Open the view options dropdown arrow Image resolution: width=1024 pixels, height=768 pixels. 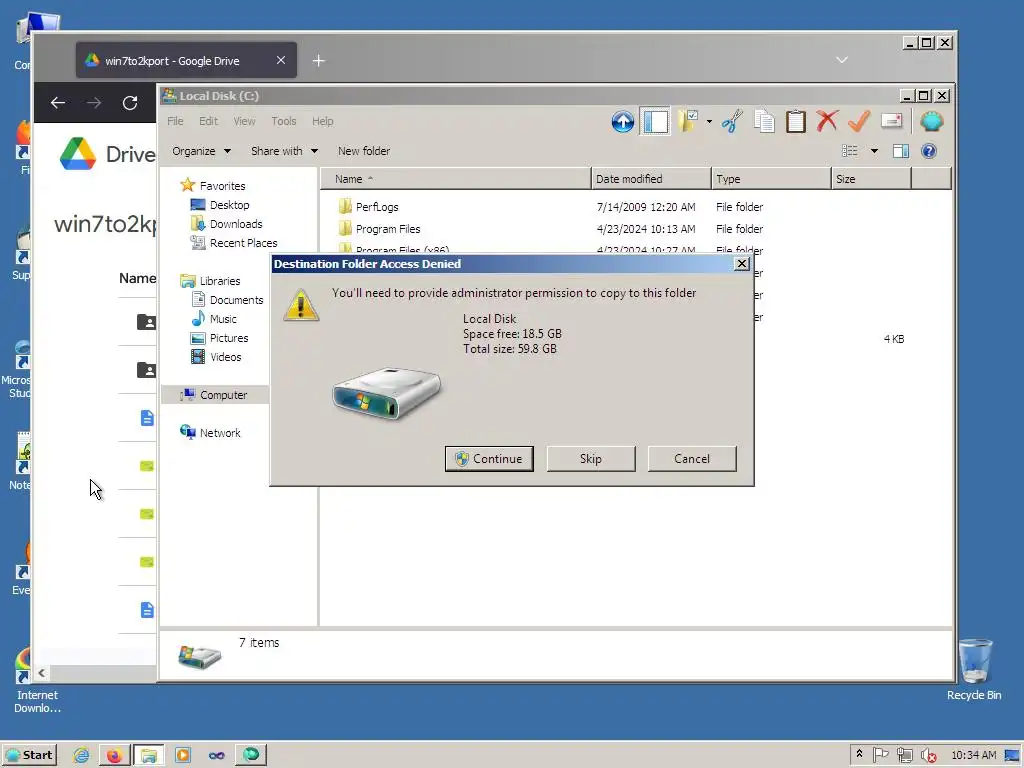[x=874, y=152]
